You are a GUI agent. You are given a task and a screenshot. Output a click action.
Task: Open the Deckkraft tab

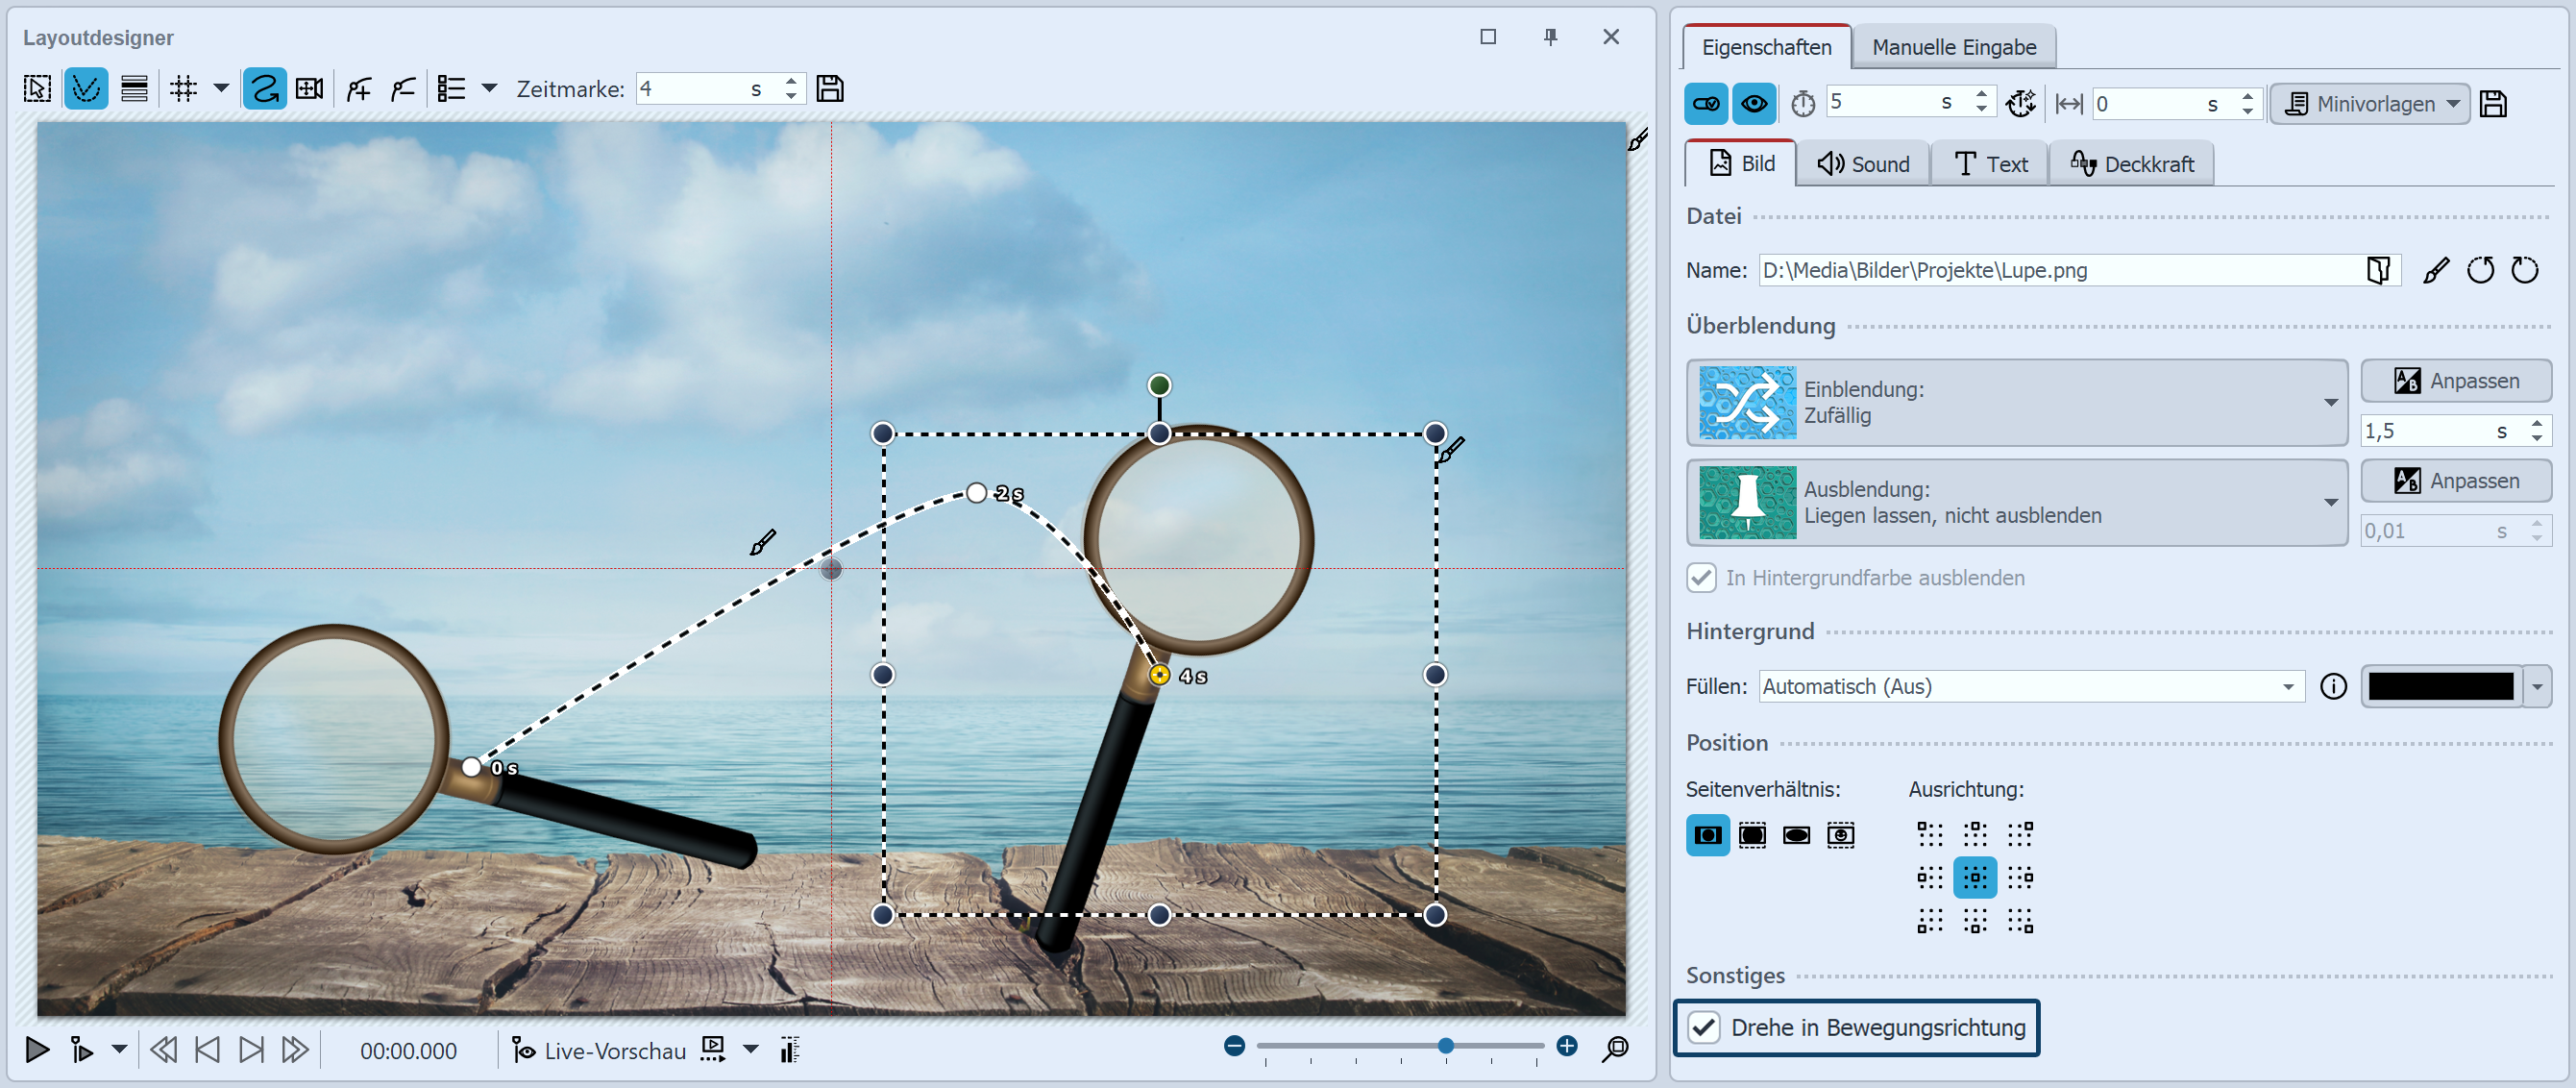(x=2132, y=164)
